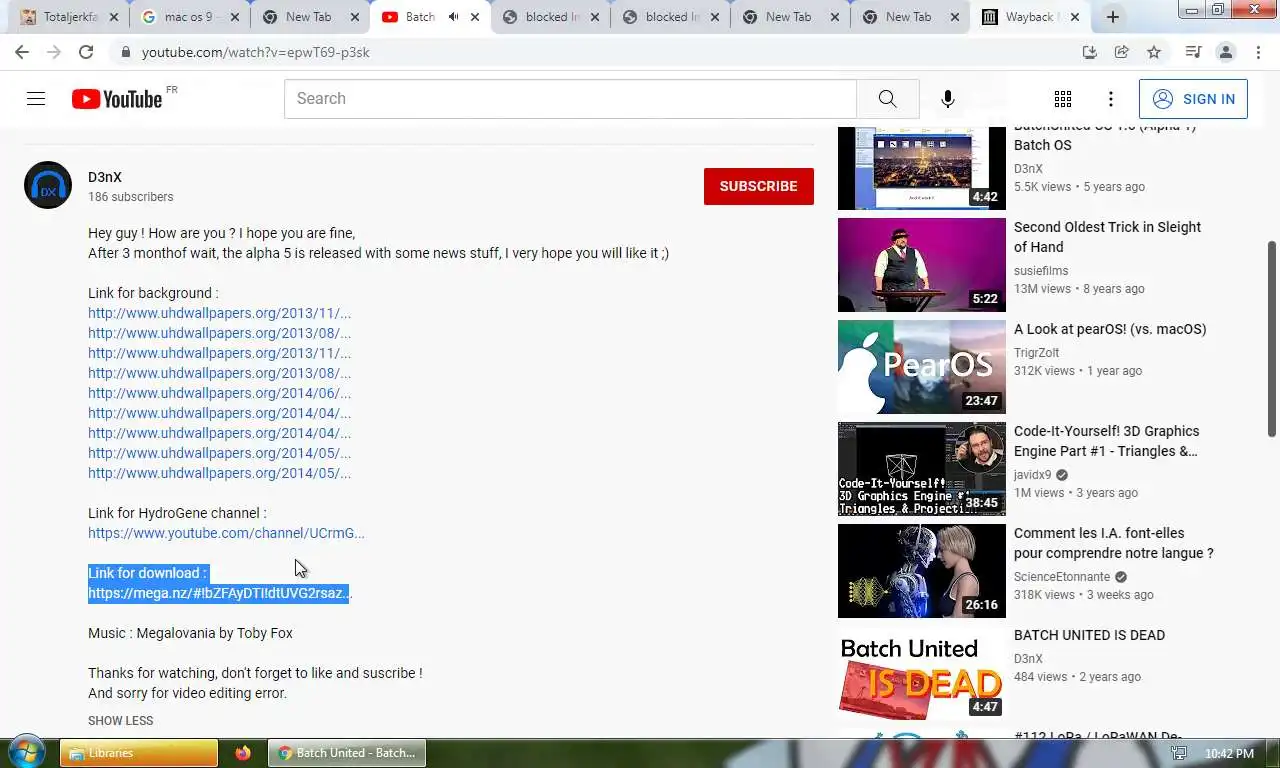Open the PearOS video thumbnail
The height and width of the screenshot is (768, 1280).
click(x=922, y=367)
